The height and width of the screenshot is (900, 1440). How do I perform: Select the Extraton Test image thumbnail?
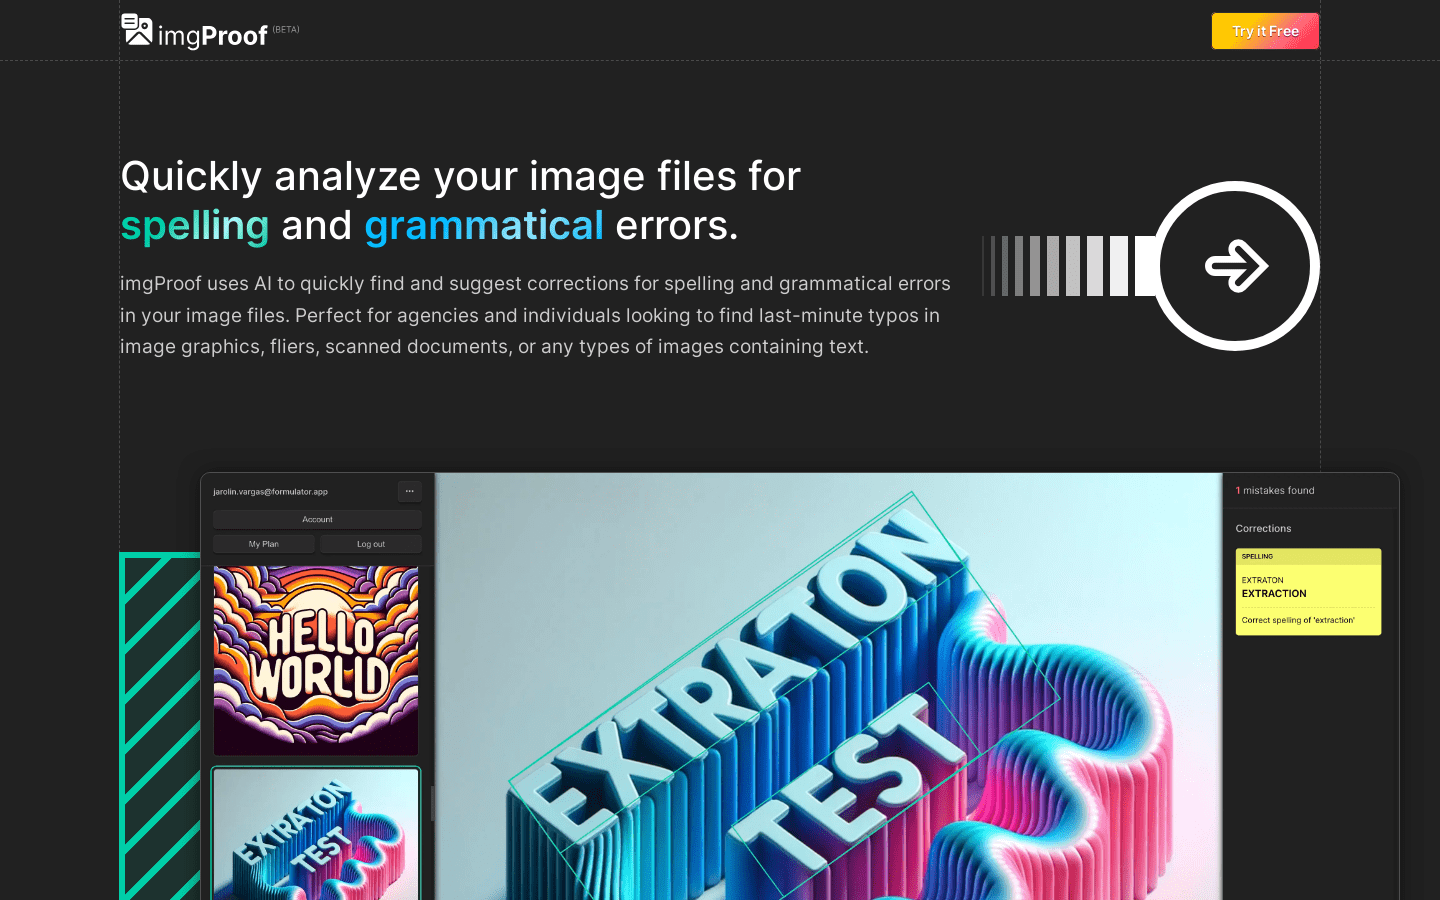316,834
